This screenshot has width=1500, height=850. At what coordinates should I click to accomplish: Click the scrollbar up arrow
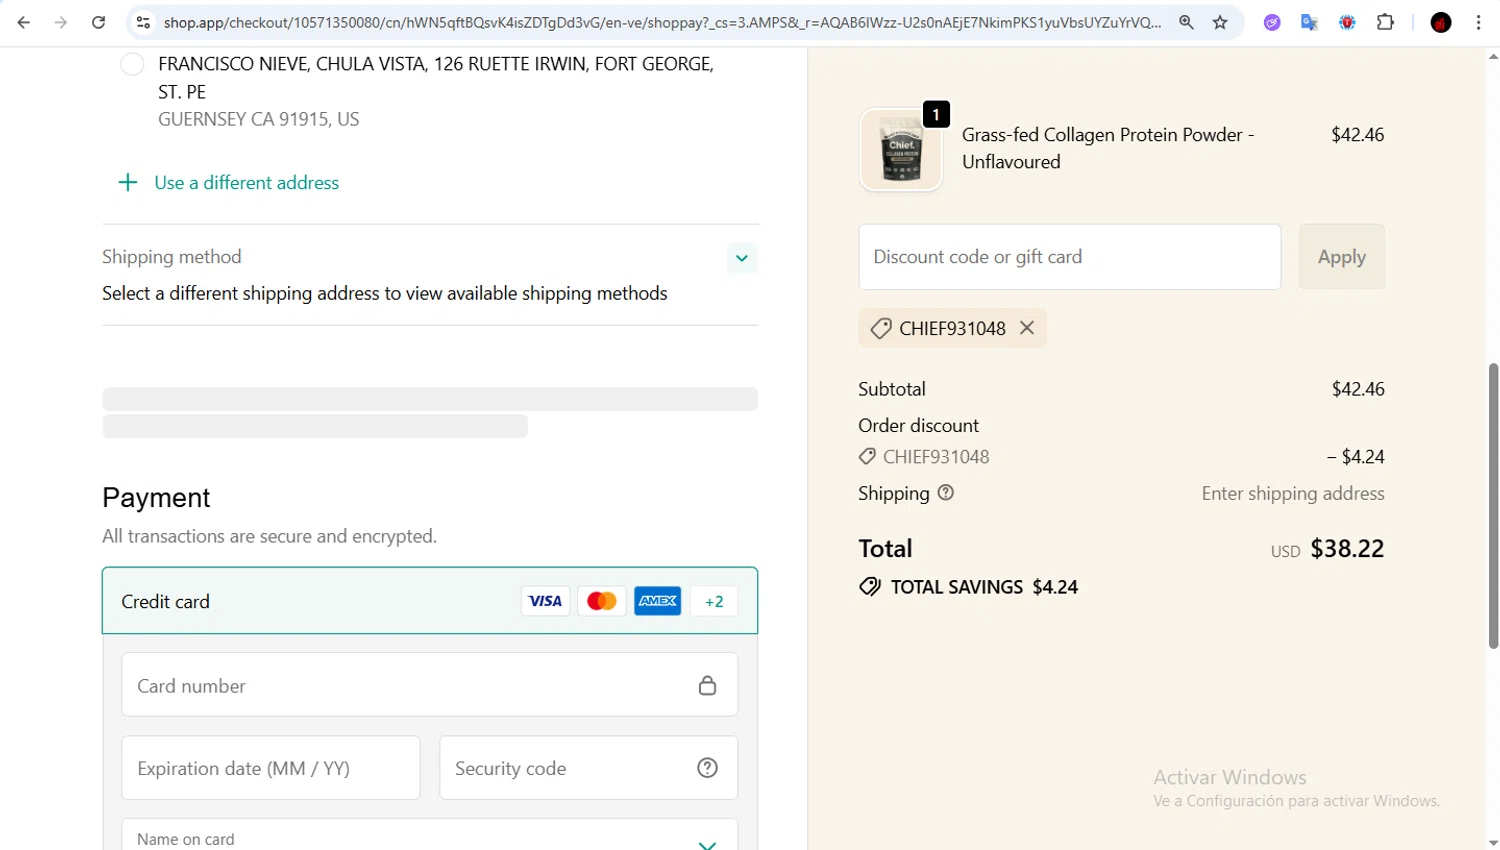click(x=1493, y=56)
